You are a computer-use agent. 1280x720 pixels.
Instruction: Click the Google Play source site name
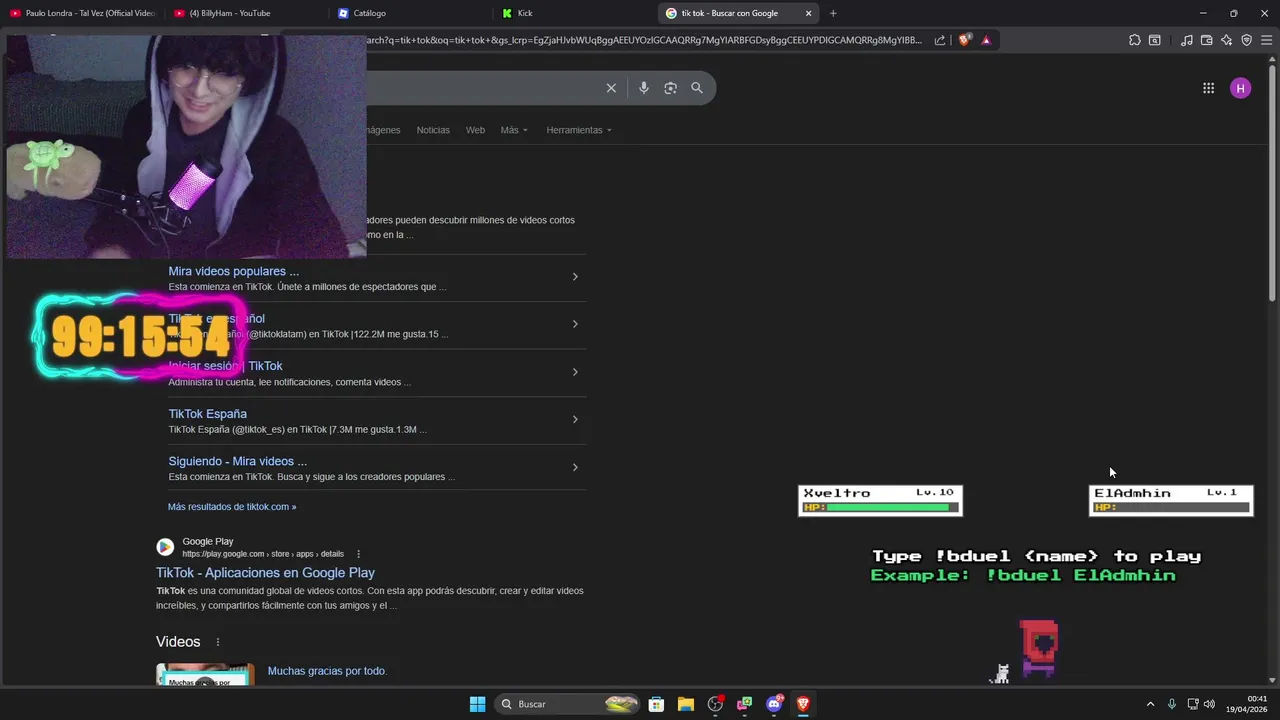[207, 542]
